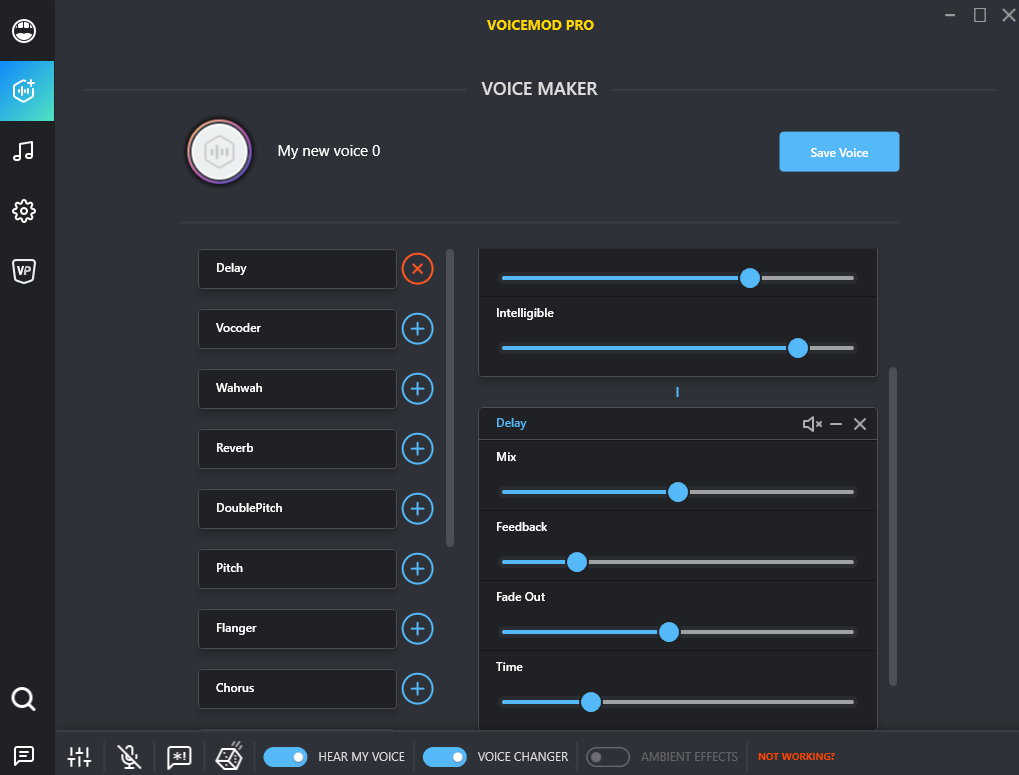1019x775 pixels.
Task: Select the Wahwah effect in list
Action: (x=297, y=388)
